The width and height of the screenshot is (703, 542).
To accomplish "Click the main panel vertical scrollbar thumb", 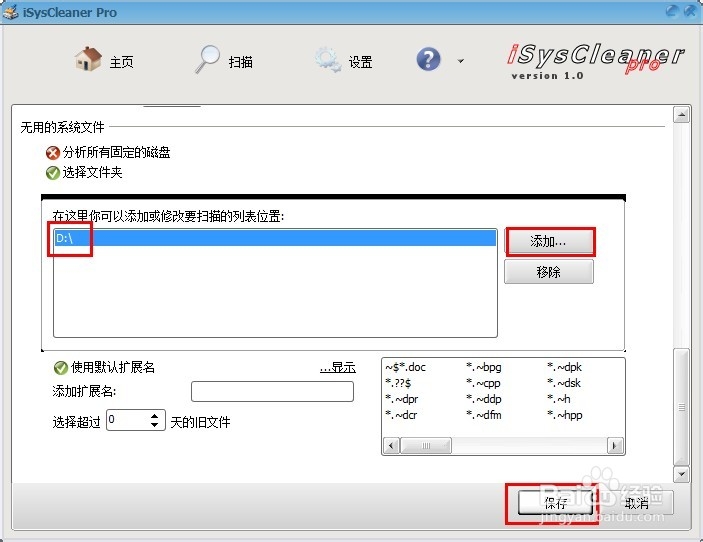I will click(681, 407).
